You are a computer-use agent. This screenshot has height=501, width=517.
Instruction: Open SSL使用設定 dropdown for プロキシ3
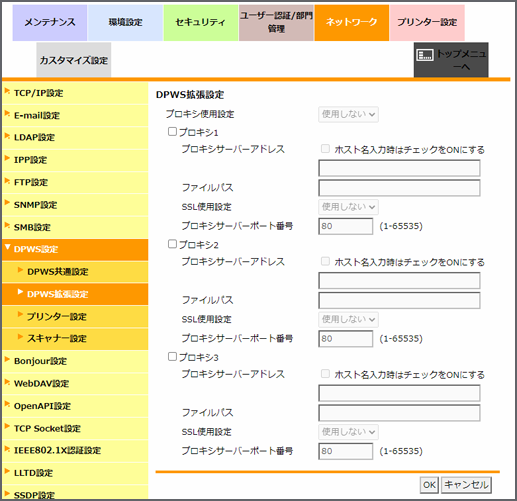pyautogui.click(x=348, y=432)
